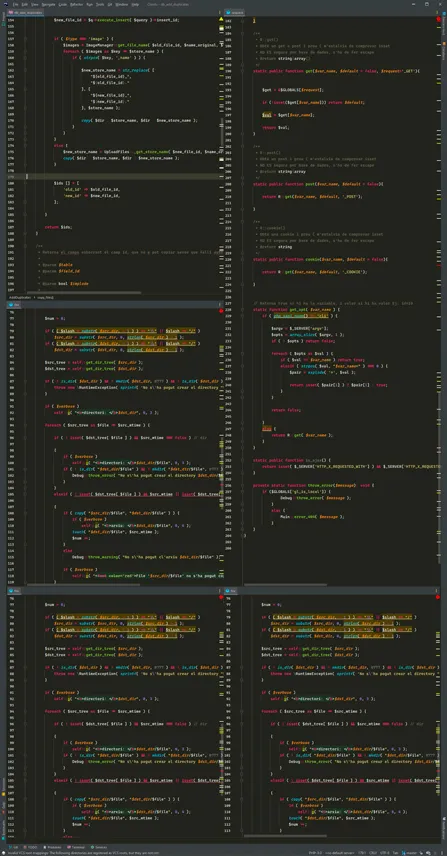
Task: Click the AddDuplicates breadcrumb
Action: tap(21, 297)
